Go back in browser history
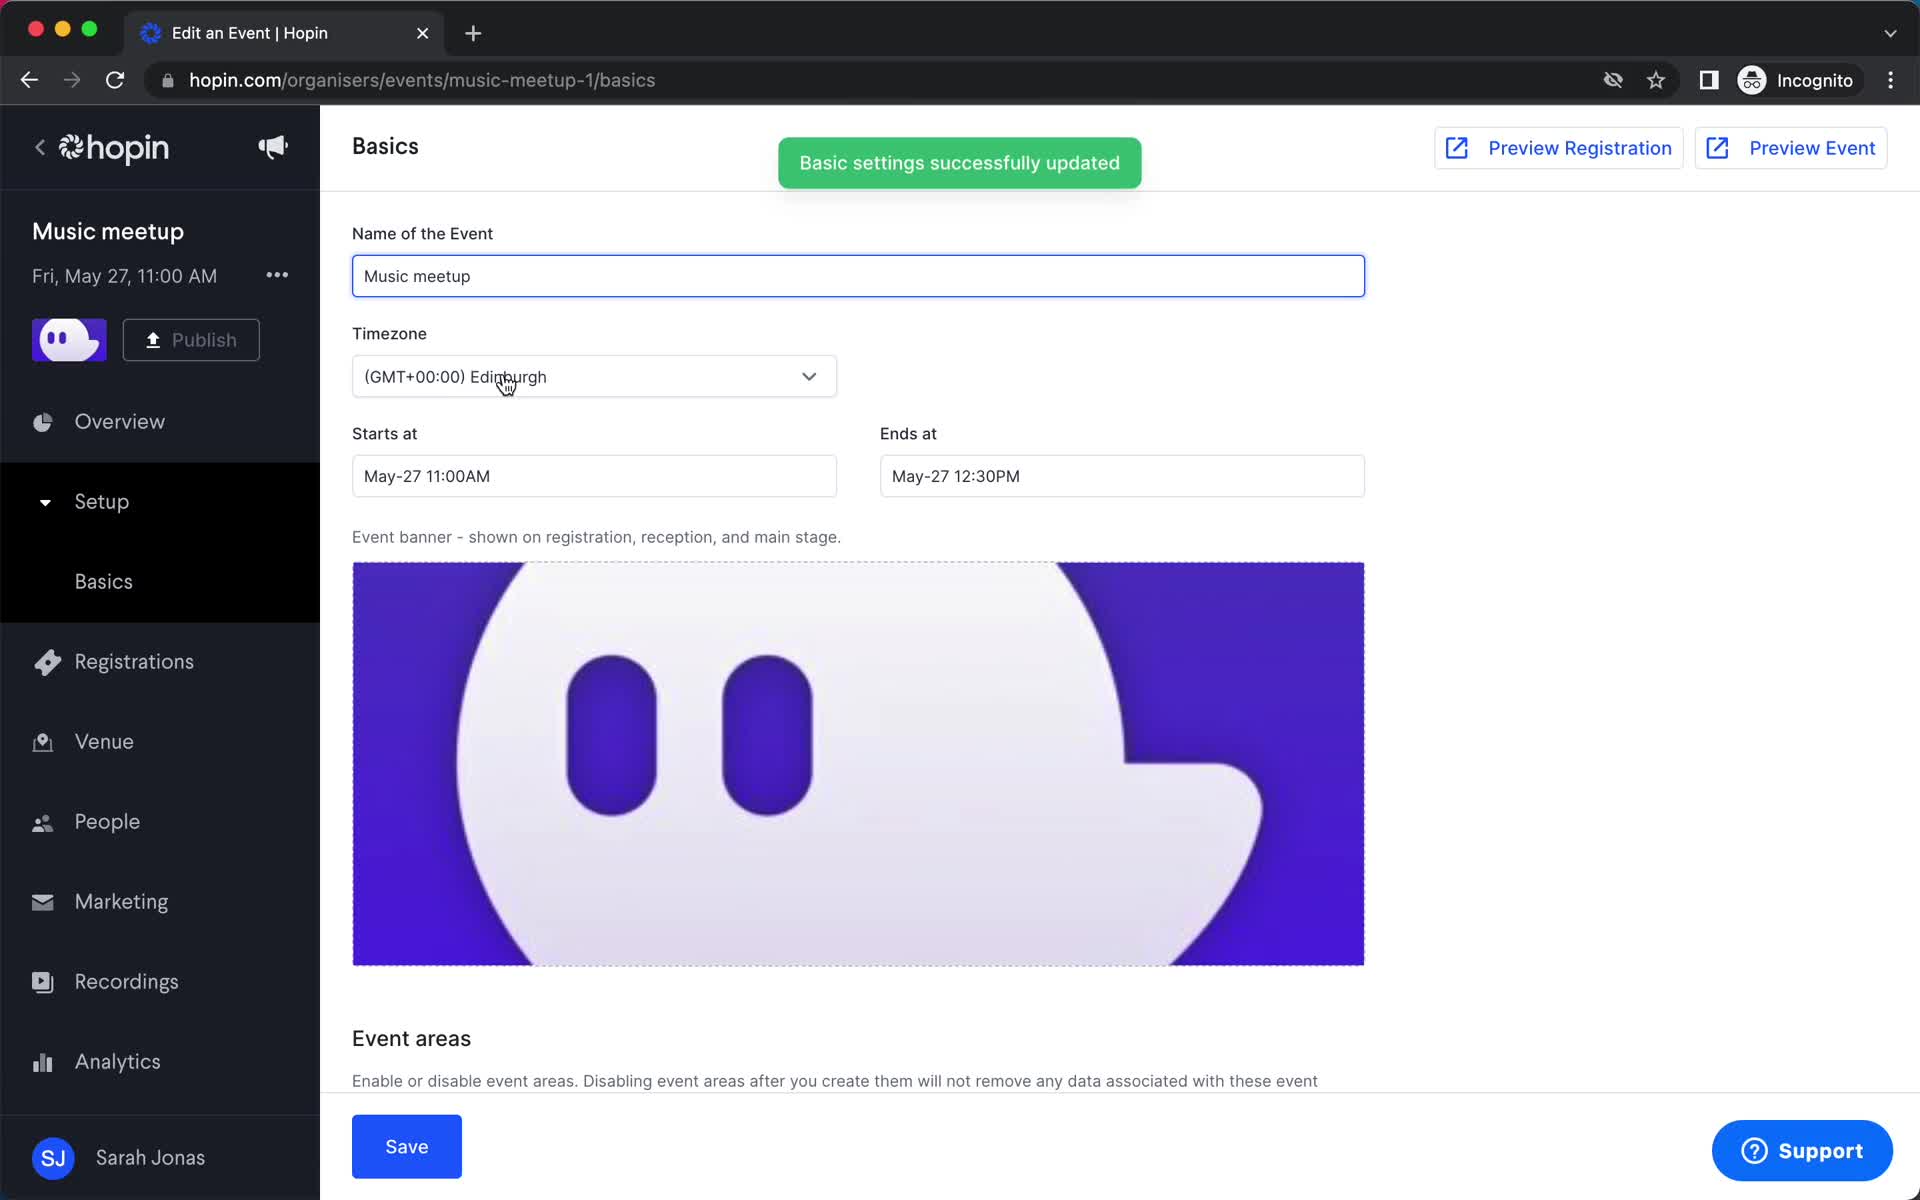 pyautogui.click(x=29, y=80)
